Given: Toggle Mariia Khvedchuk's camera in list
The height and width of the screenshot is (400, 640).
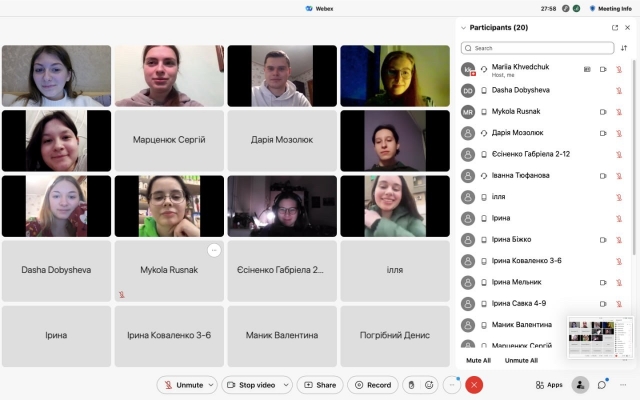Looking at the screenshot, I should pyautogui.click(x=603, y=69).
